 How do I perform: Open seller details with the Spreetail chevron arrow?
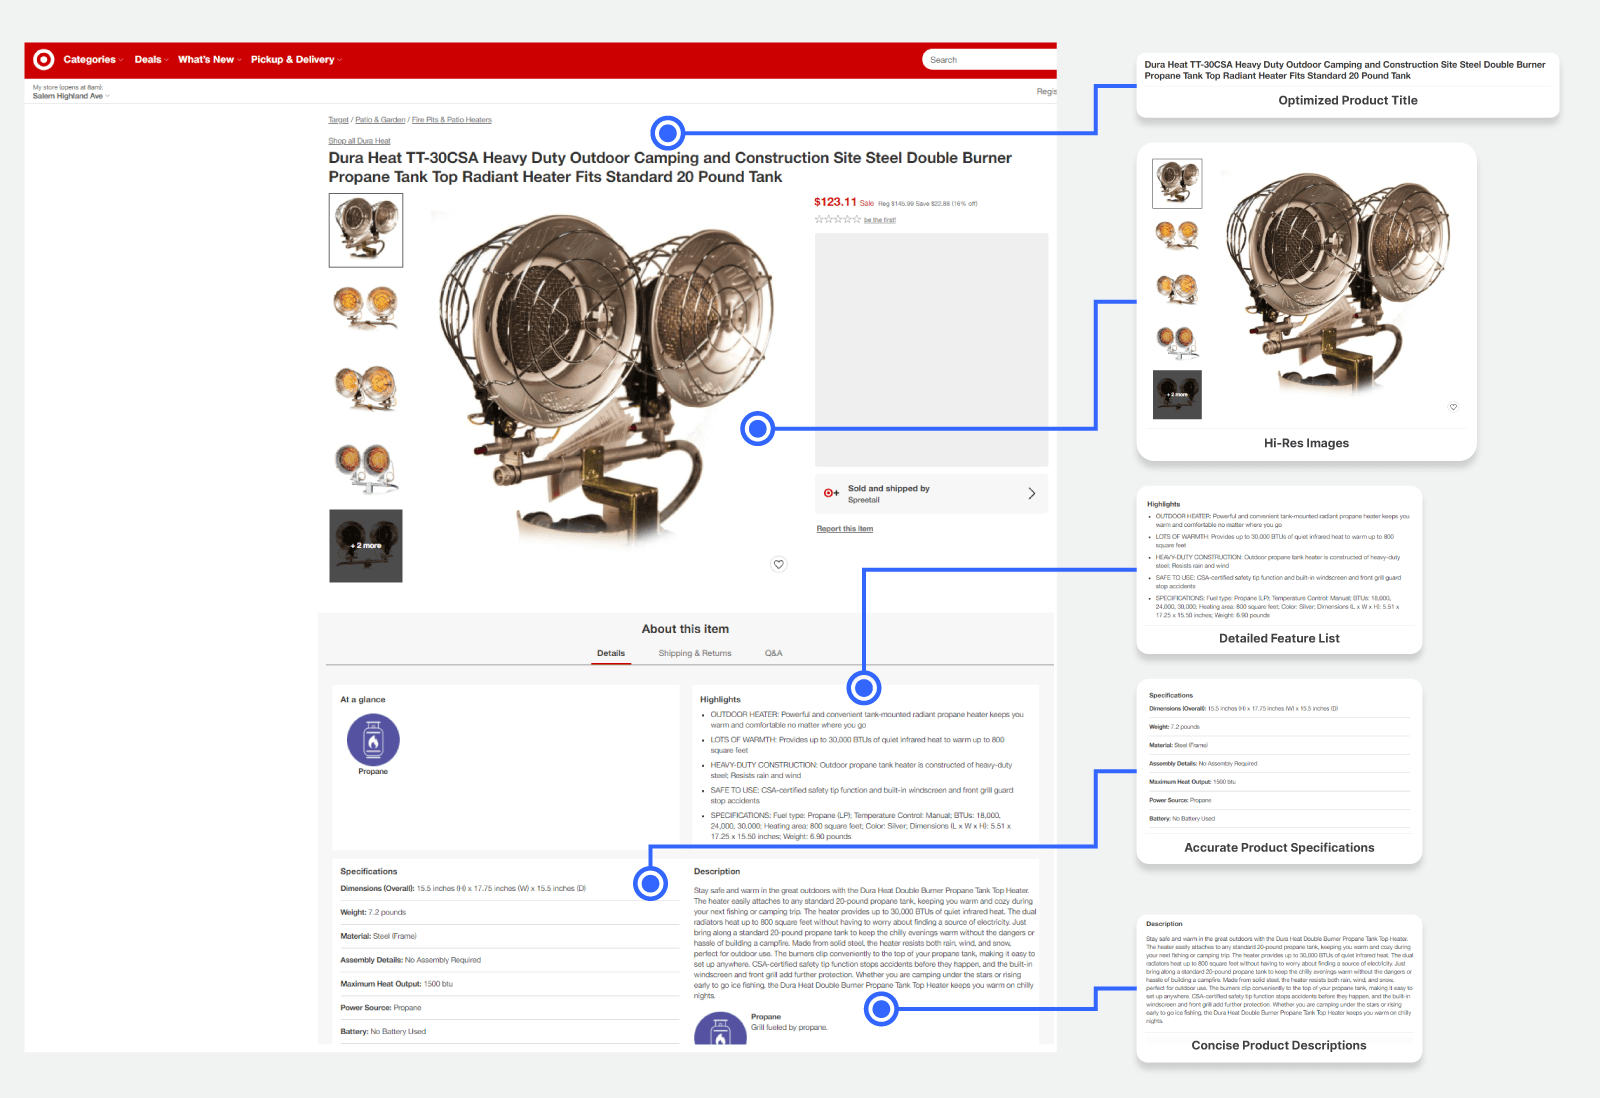[1032, 494]
